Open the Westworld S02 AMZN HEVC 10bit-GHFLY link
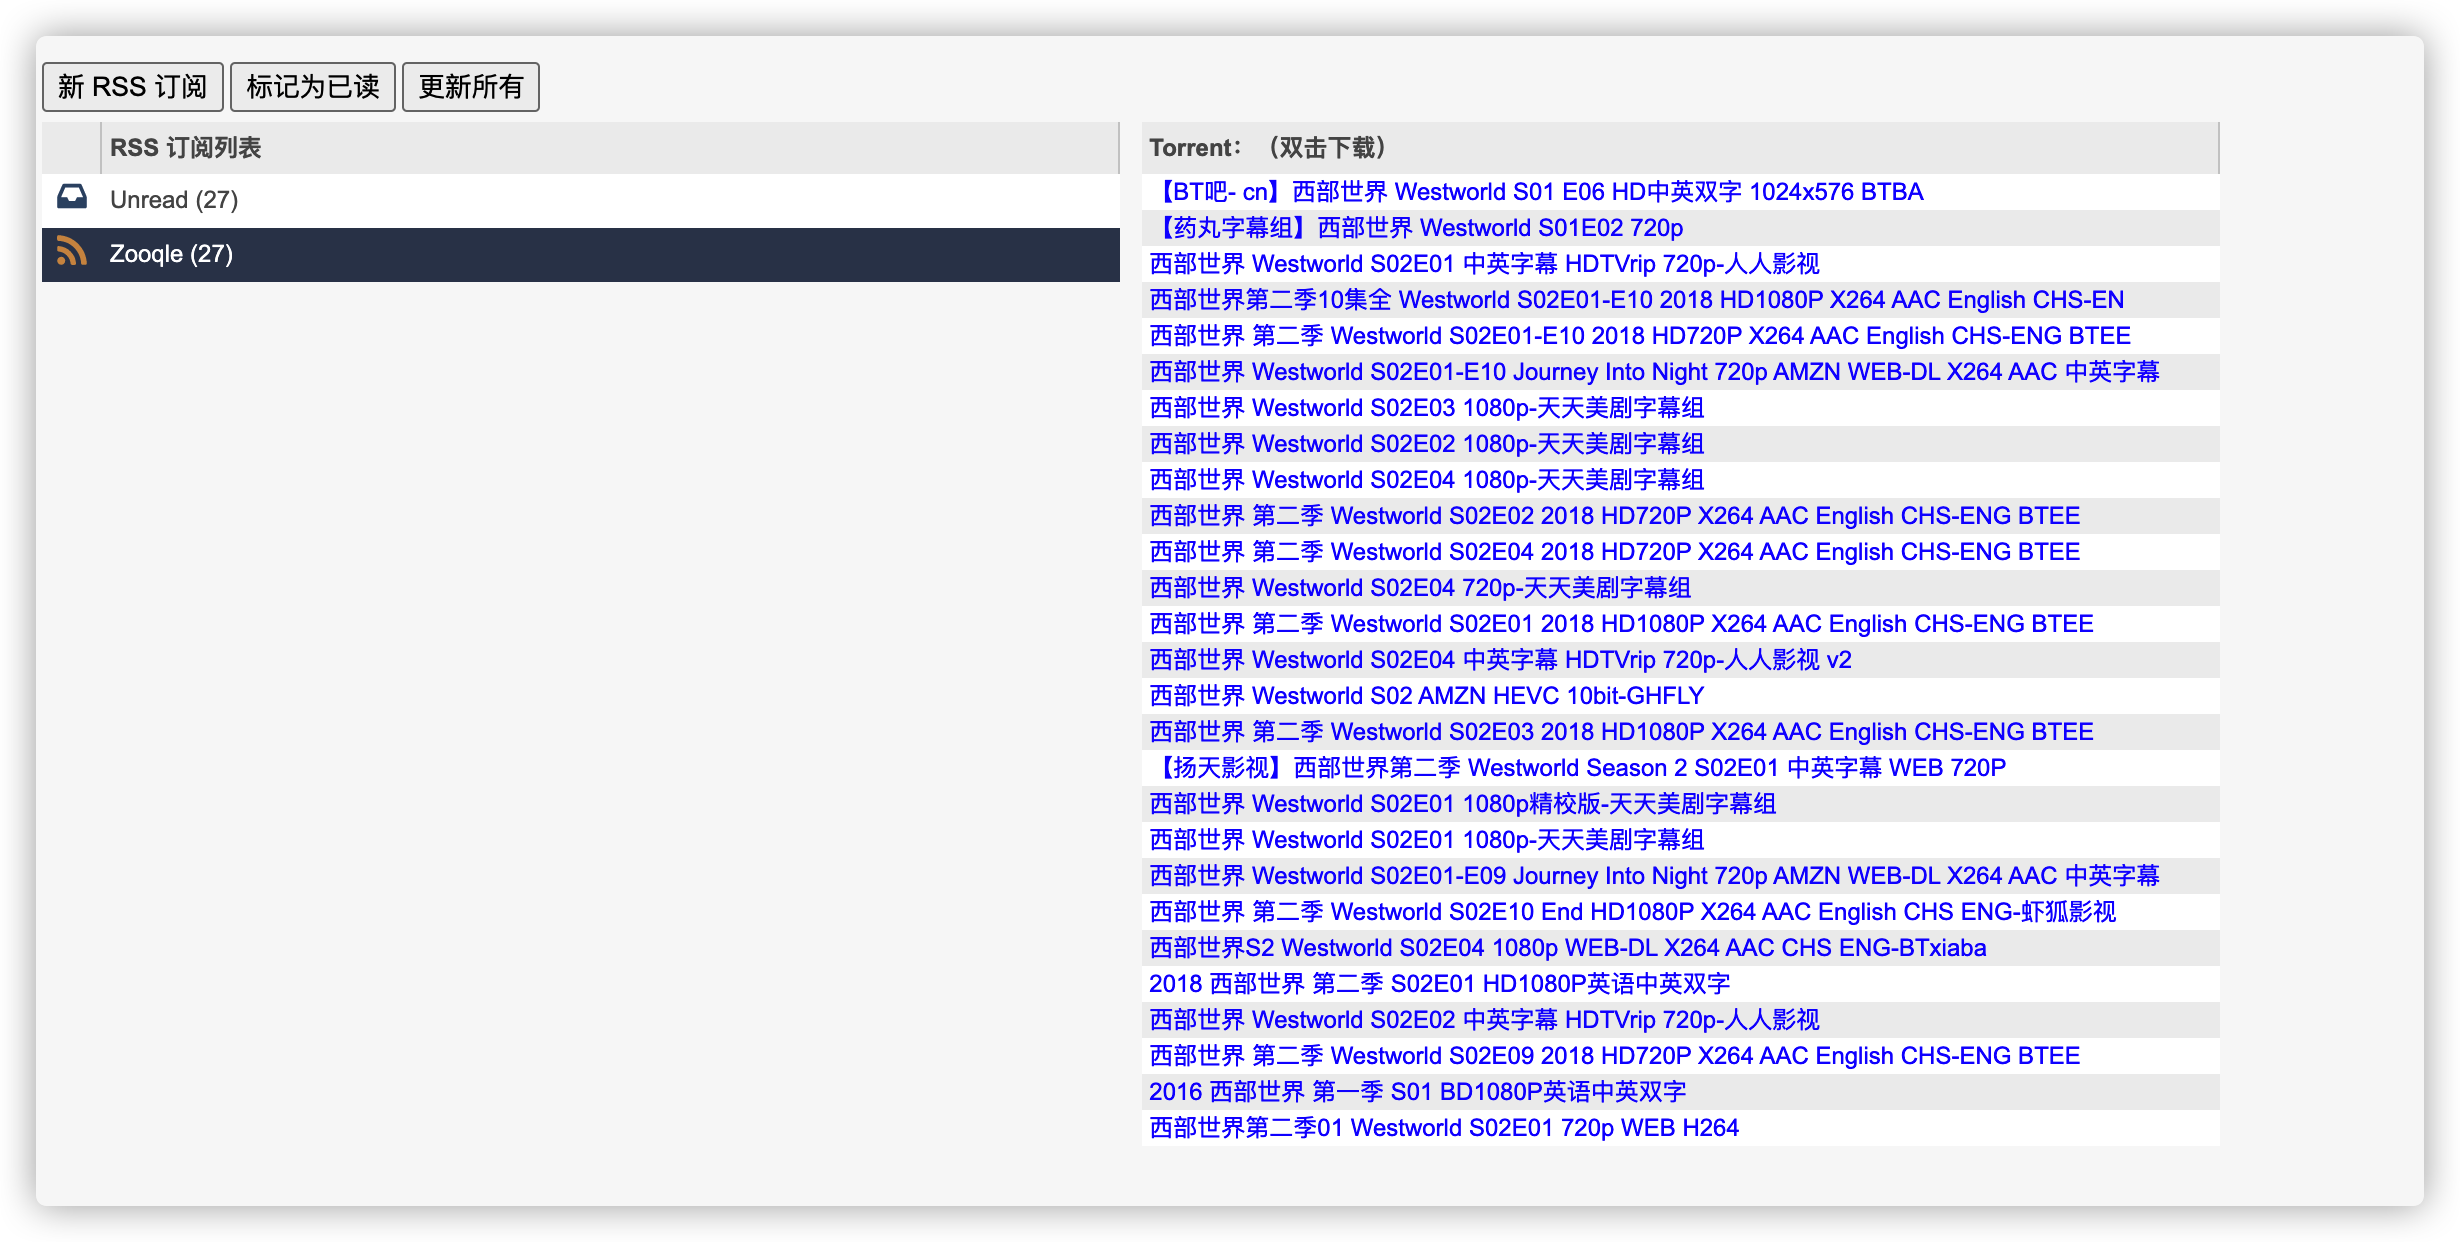 1427,696
